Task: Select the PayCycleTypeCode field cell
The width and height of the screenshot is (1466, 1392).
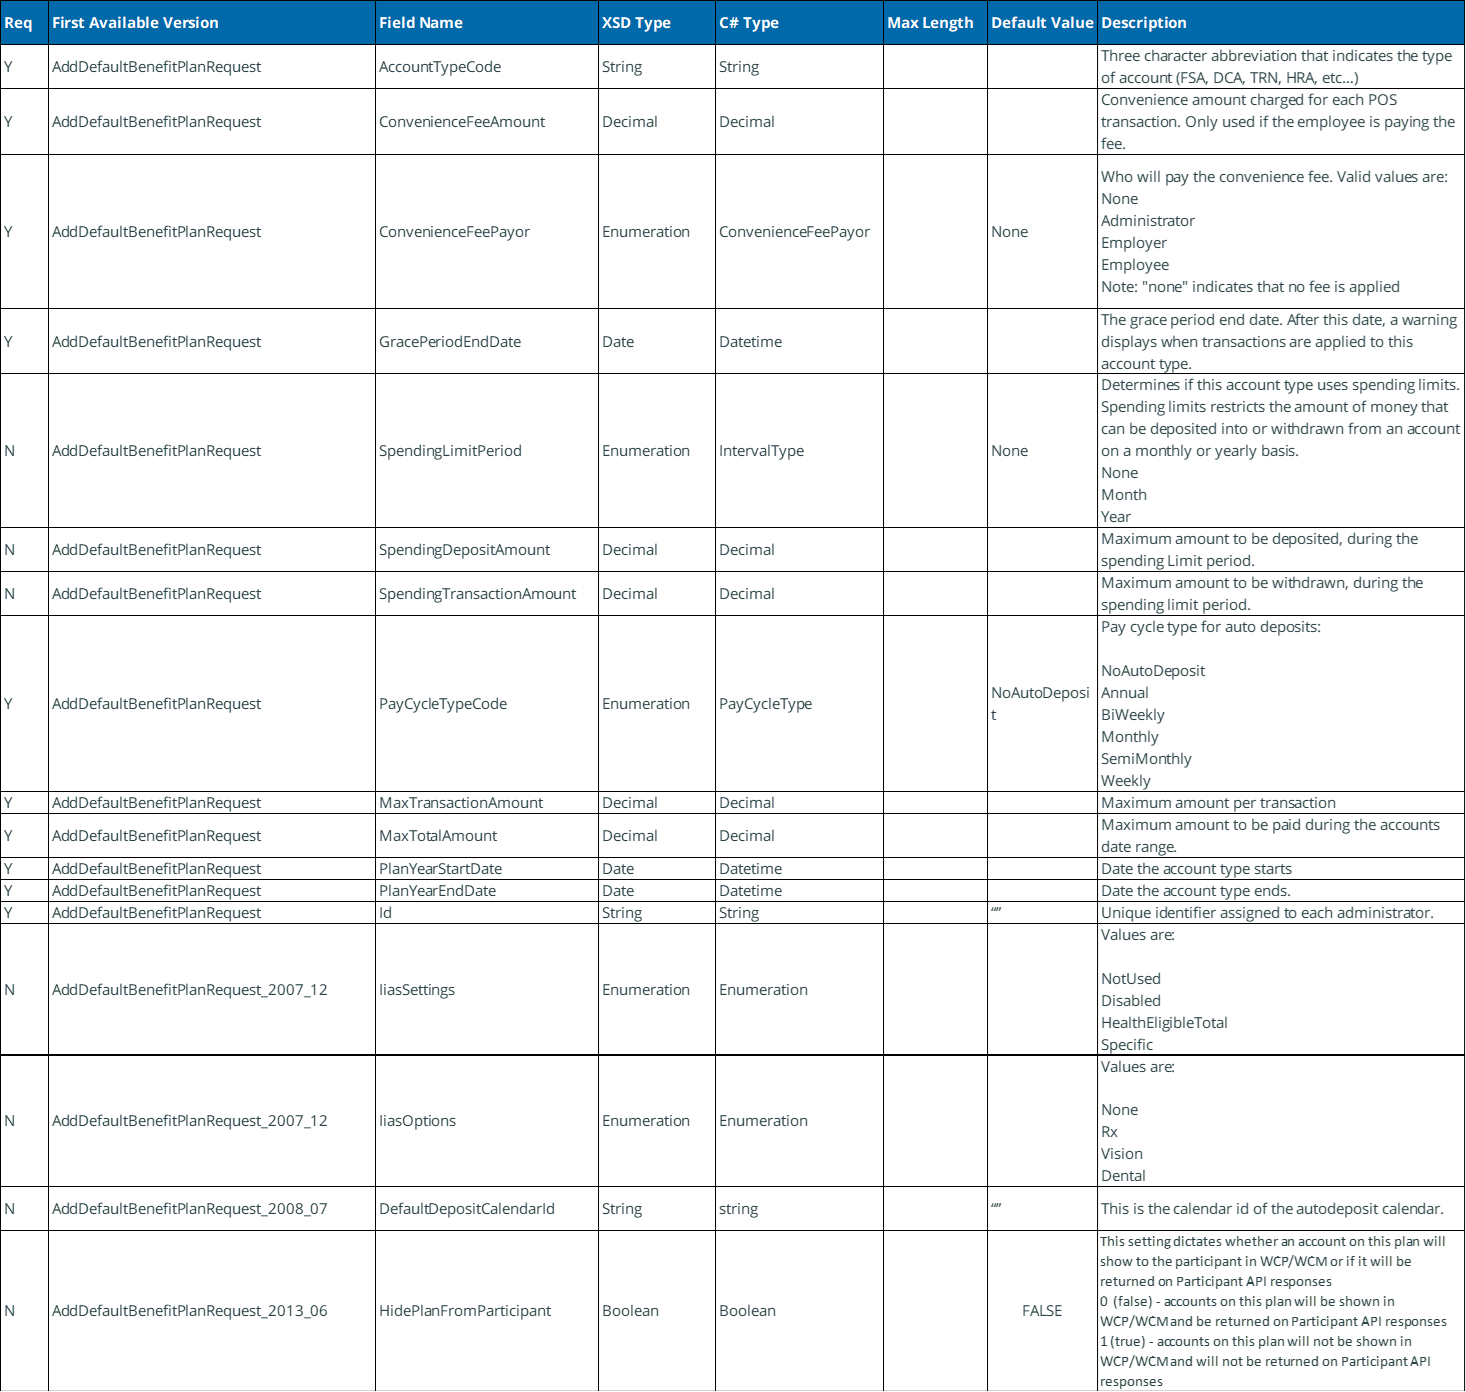Action: click(x=486, y=704)
